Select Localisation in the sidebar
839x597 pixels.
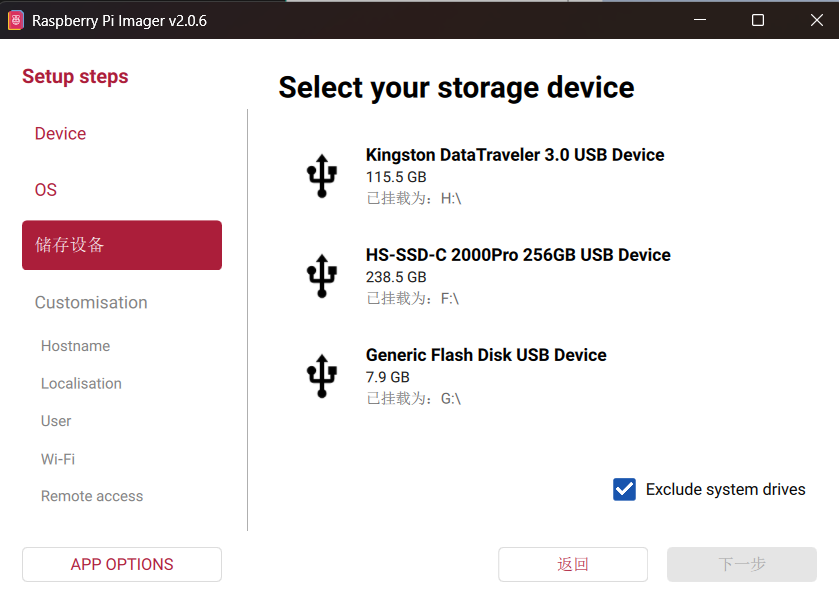81,384
